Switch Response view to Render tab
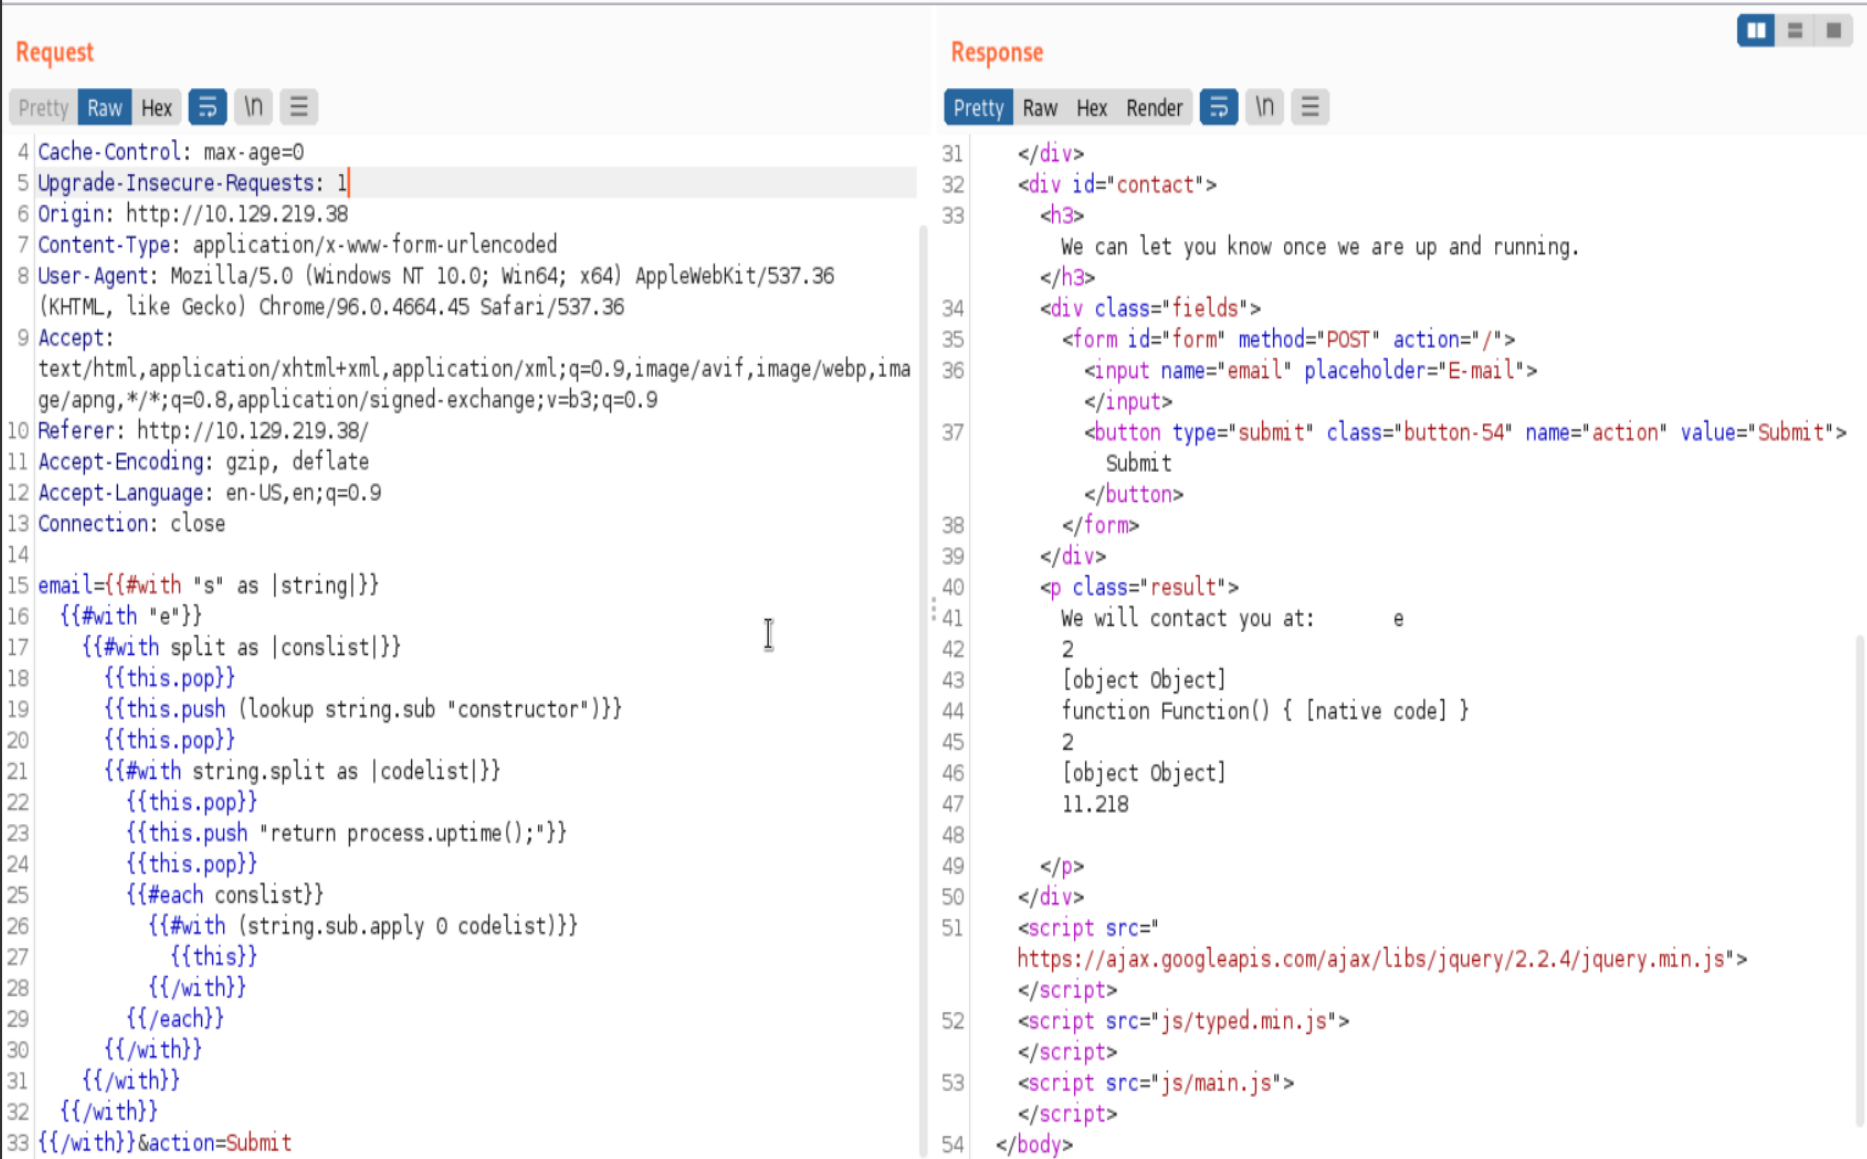Screen dimensions: 1867x1159 pos(1154,108)
